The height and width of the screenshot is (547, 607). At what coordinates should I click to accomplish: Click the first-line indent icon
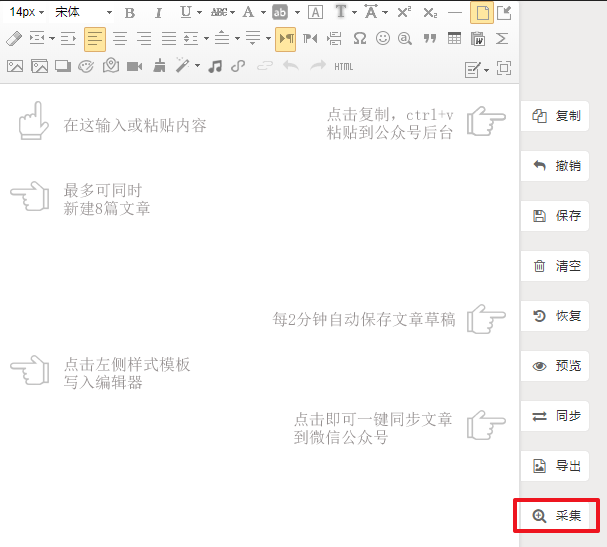(x=37, y=38)
